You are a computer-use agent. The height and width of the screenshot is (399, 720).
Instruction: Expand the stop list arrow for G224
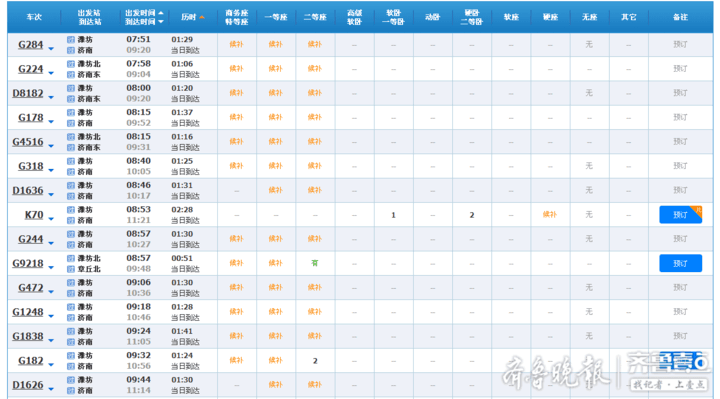pos(51,73)
